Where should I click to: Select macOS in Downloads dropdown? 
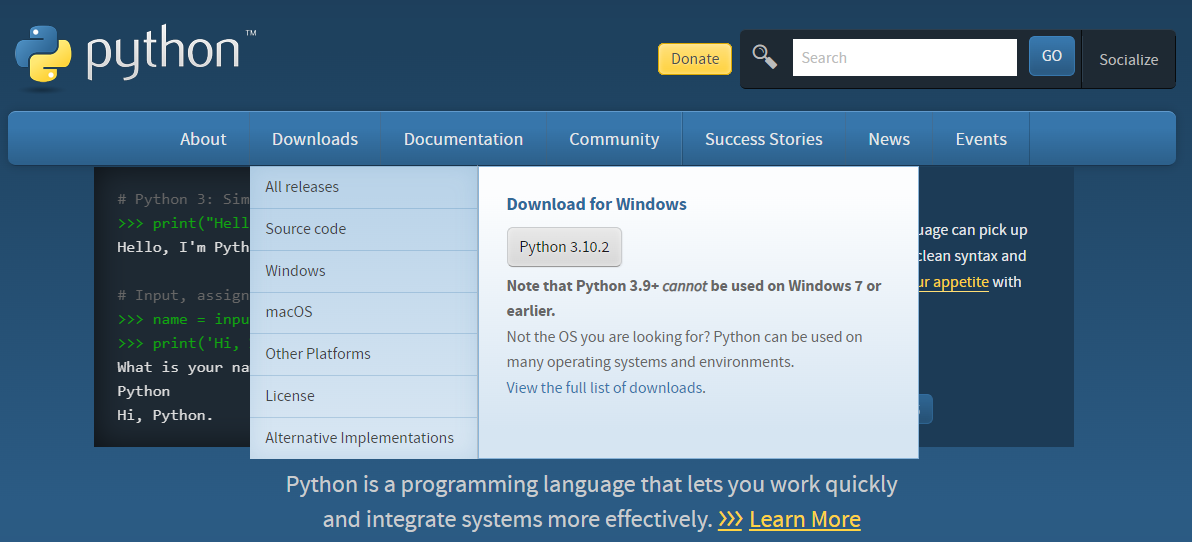coord(363,312)
